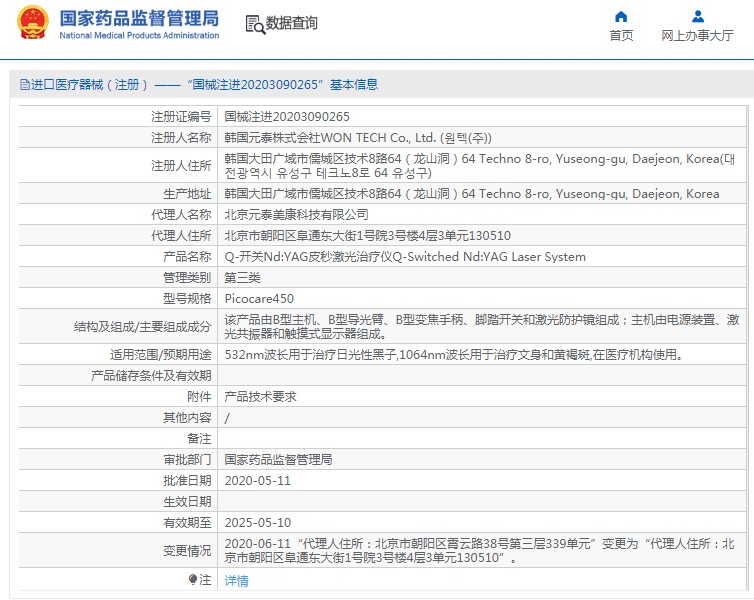Select the 附件 label
Image resolution: width=754 pixels, height=600 pixels.
point(199,397)
